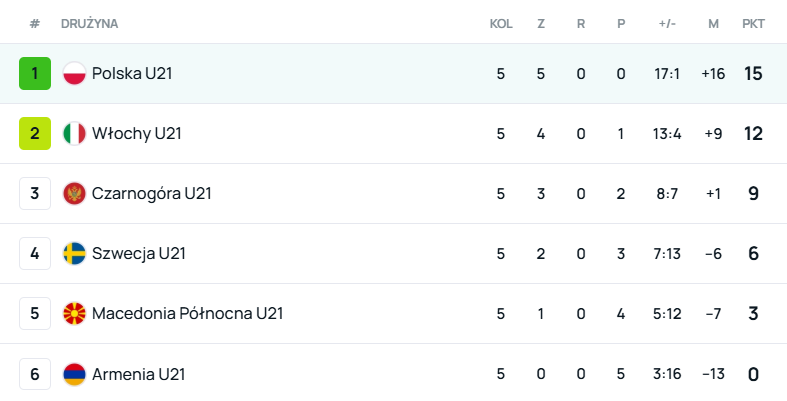Viewport: 787px width, 401px height.
Task: Open the Włochy U21 team link
Action: [x=136, y=133]
